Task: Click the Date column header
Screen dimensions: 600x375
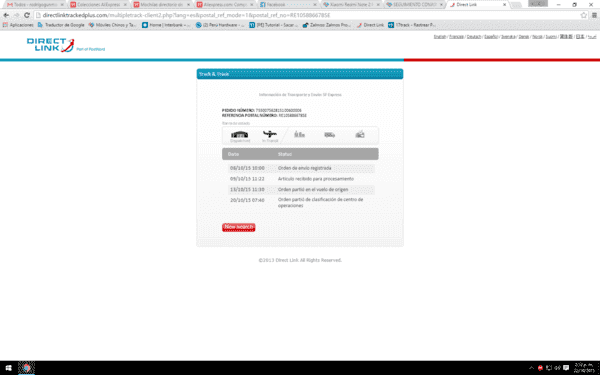Action: (233, 154)
